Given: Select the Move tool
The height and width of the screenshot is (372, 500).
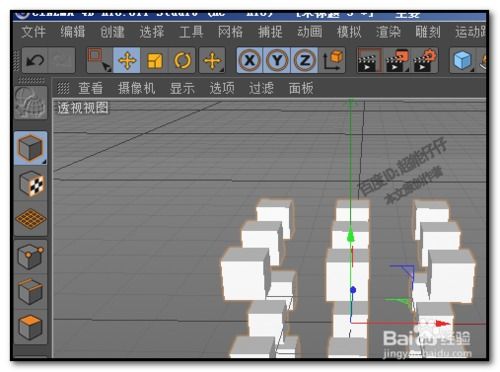Looking at the screenshot, I should [127, 60].
